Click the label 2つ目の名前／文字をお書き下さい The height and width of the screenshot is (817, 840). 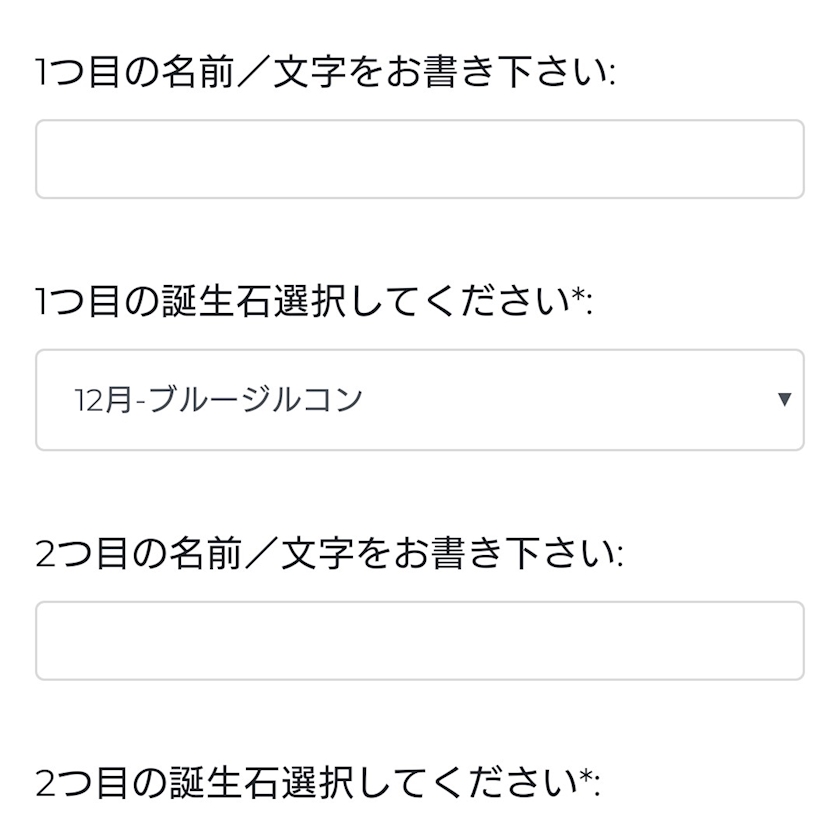329,554
